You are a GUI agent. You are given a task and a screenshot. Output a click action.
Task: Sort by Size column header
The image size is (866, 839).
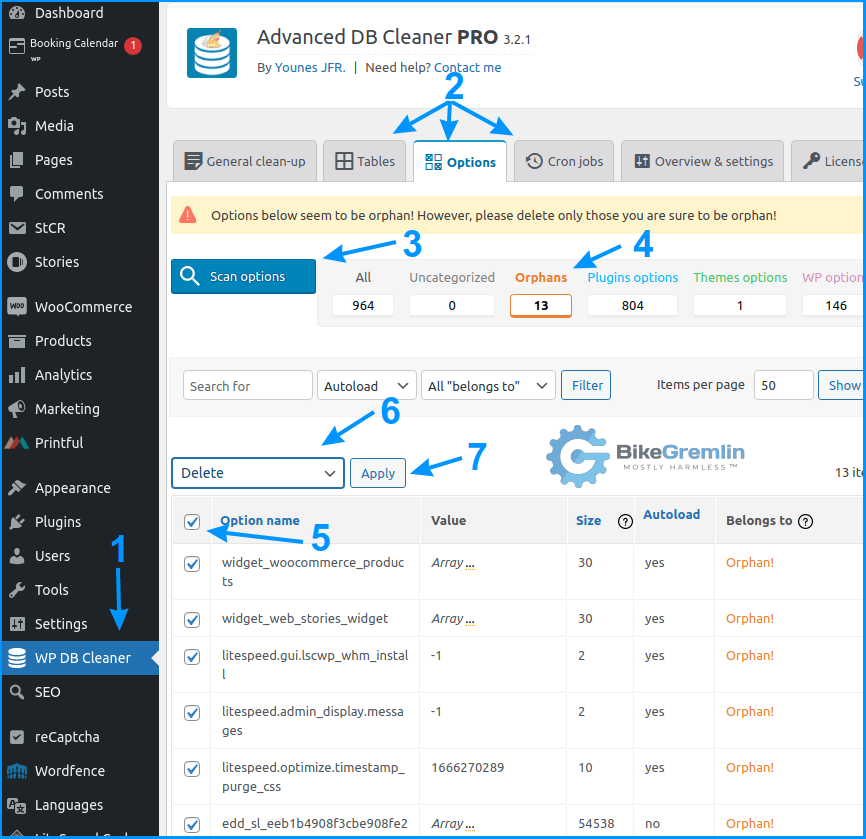tap(588, 520)
